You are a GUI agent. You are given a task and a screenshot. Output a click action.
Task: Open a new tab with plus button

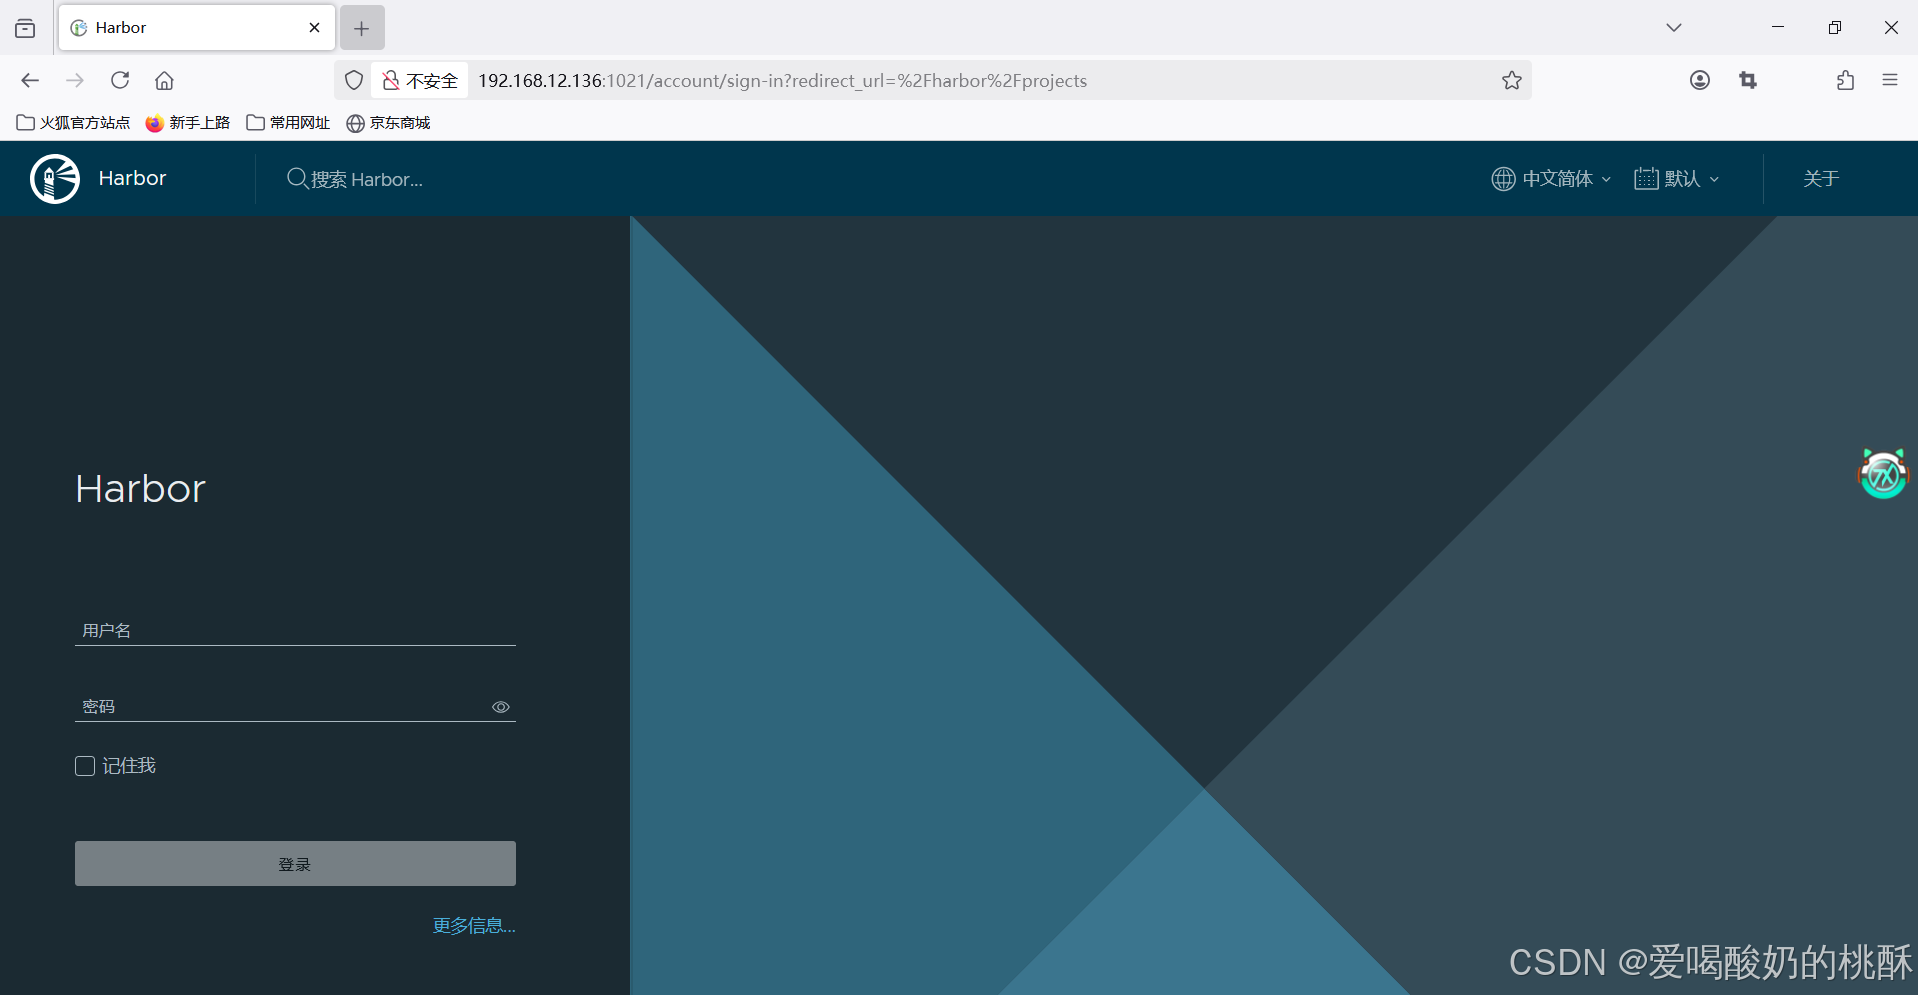pyautogui.click(x=362, y=28)
